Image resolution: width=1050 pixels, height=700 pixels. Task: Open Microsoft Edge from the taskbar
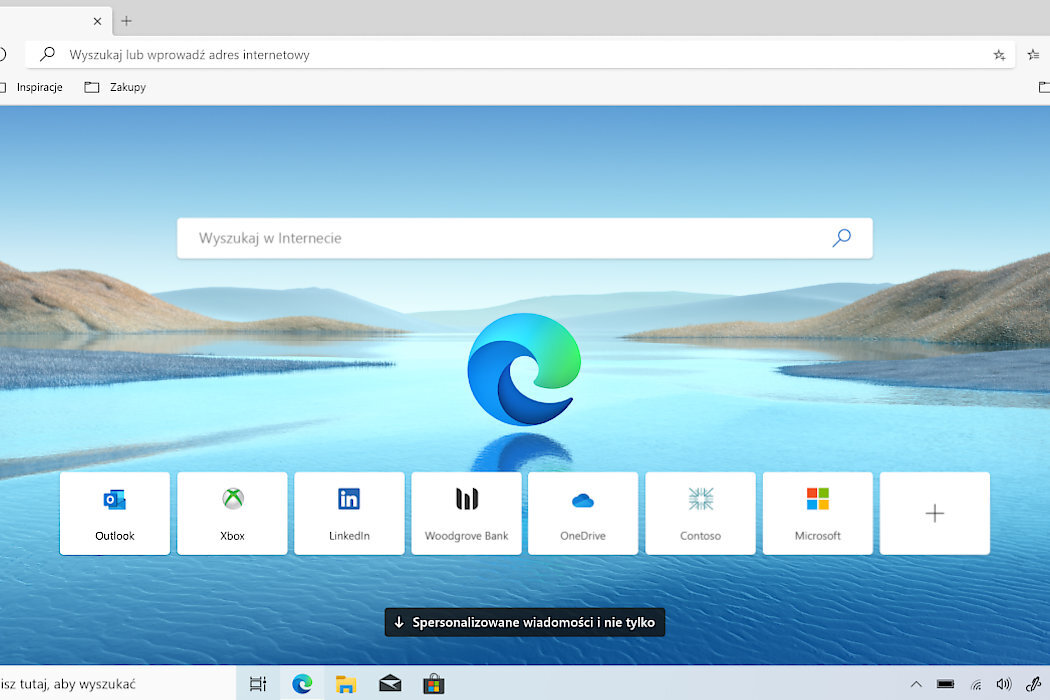click(x=302, y=684)
